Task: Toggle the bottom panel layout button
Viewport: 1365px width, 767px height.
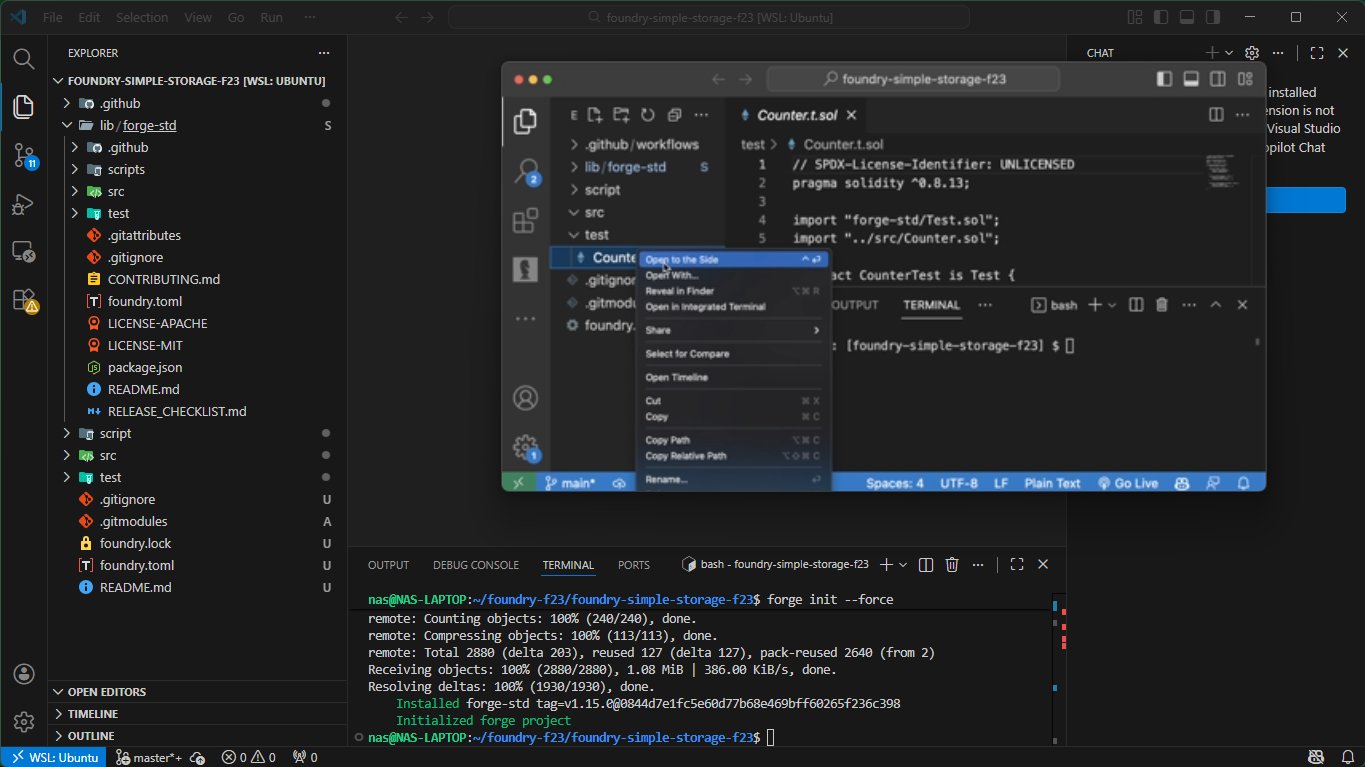Action: [x=1186, y=17]
